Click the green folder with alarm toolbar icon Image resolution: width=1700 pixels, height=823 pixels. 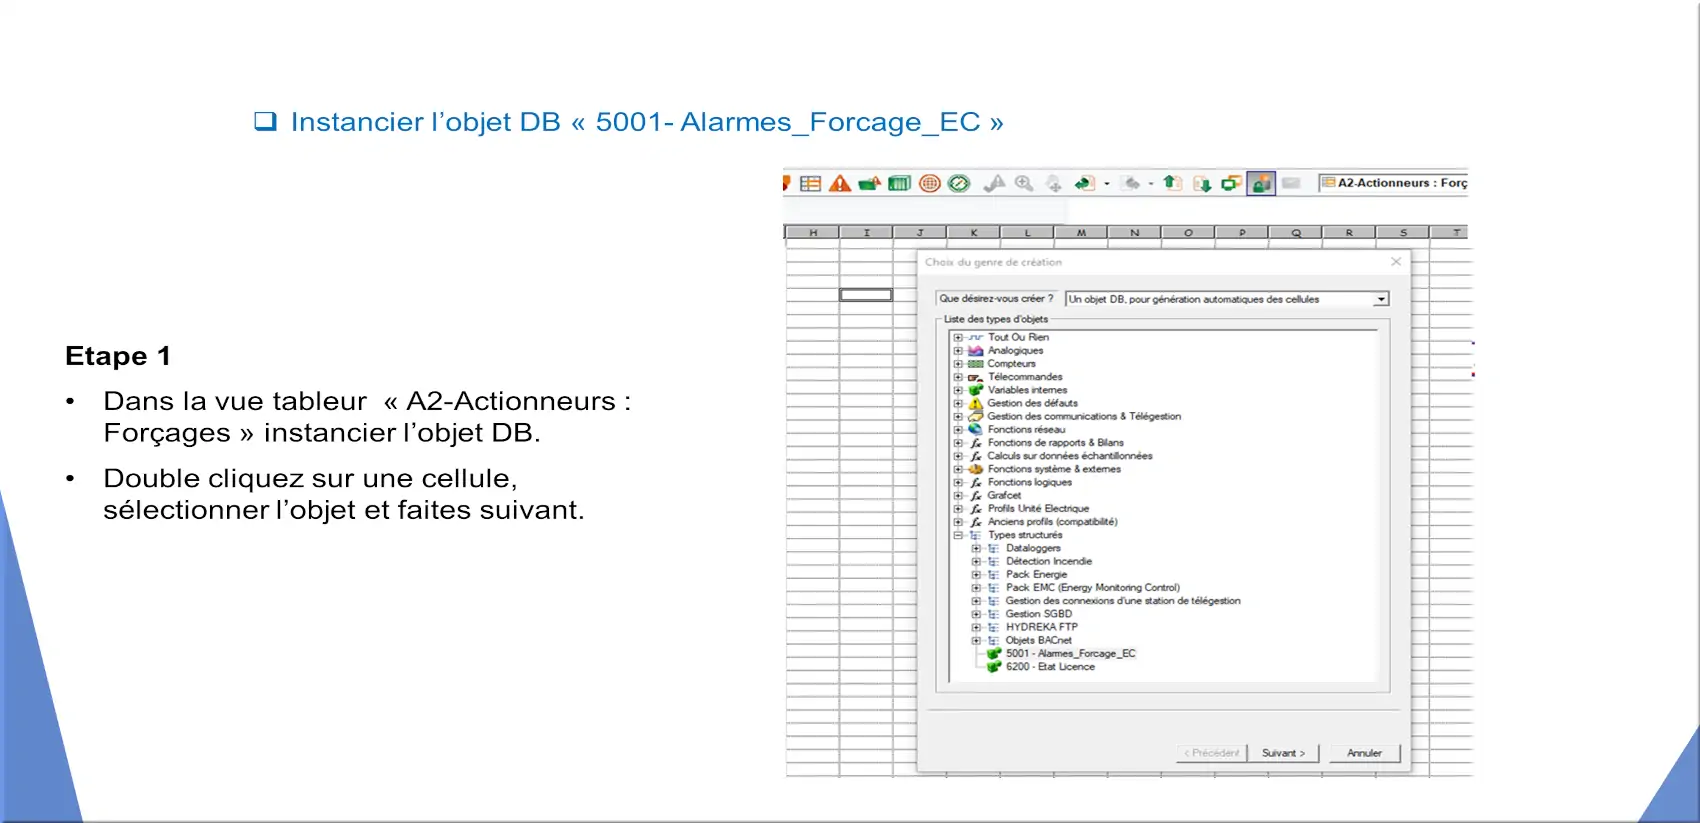pyautogui.click(x=870, y=183)
